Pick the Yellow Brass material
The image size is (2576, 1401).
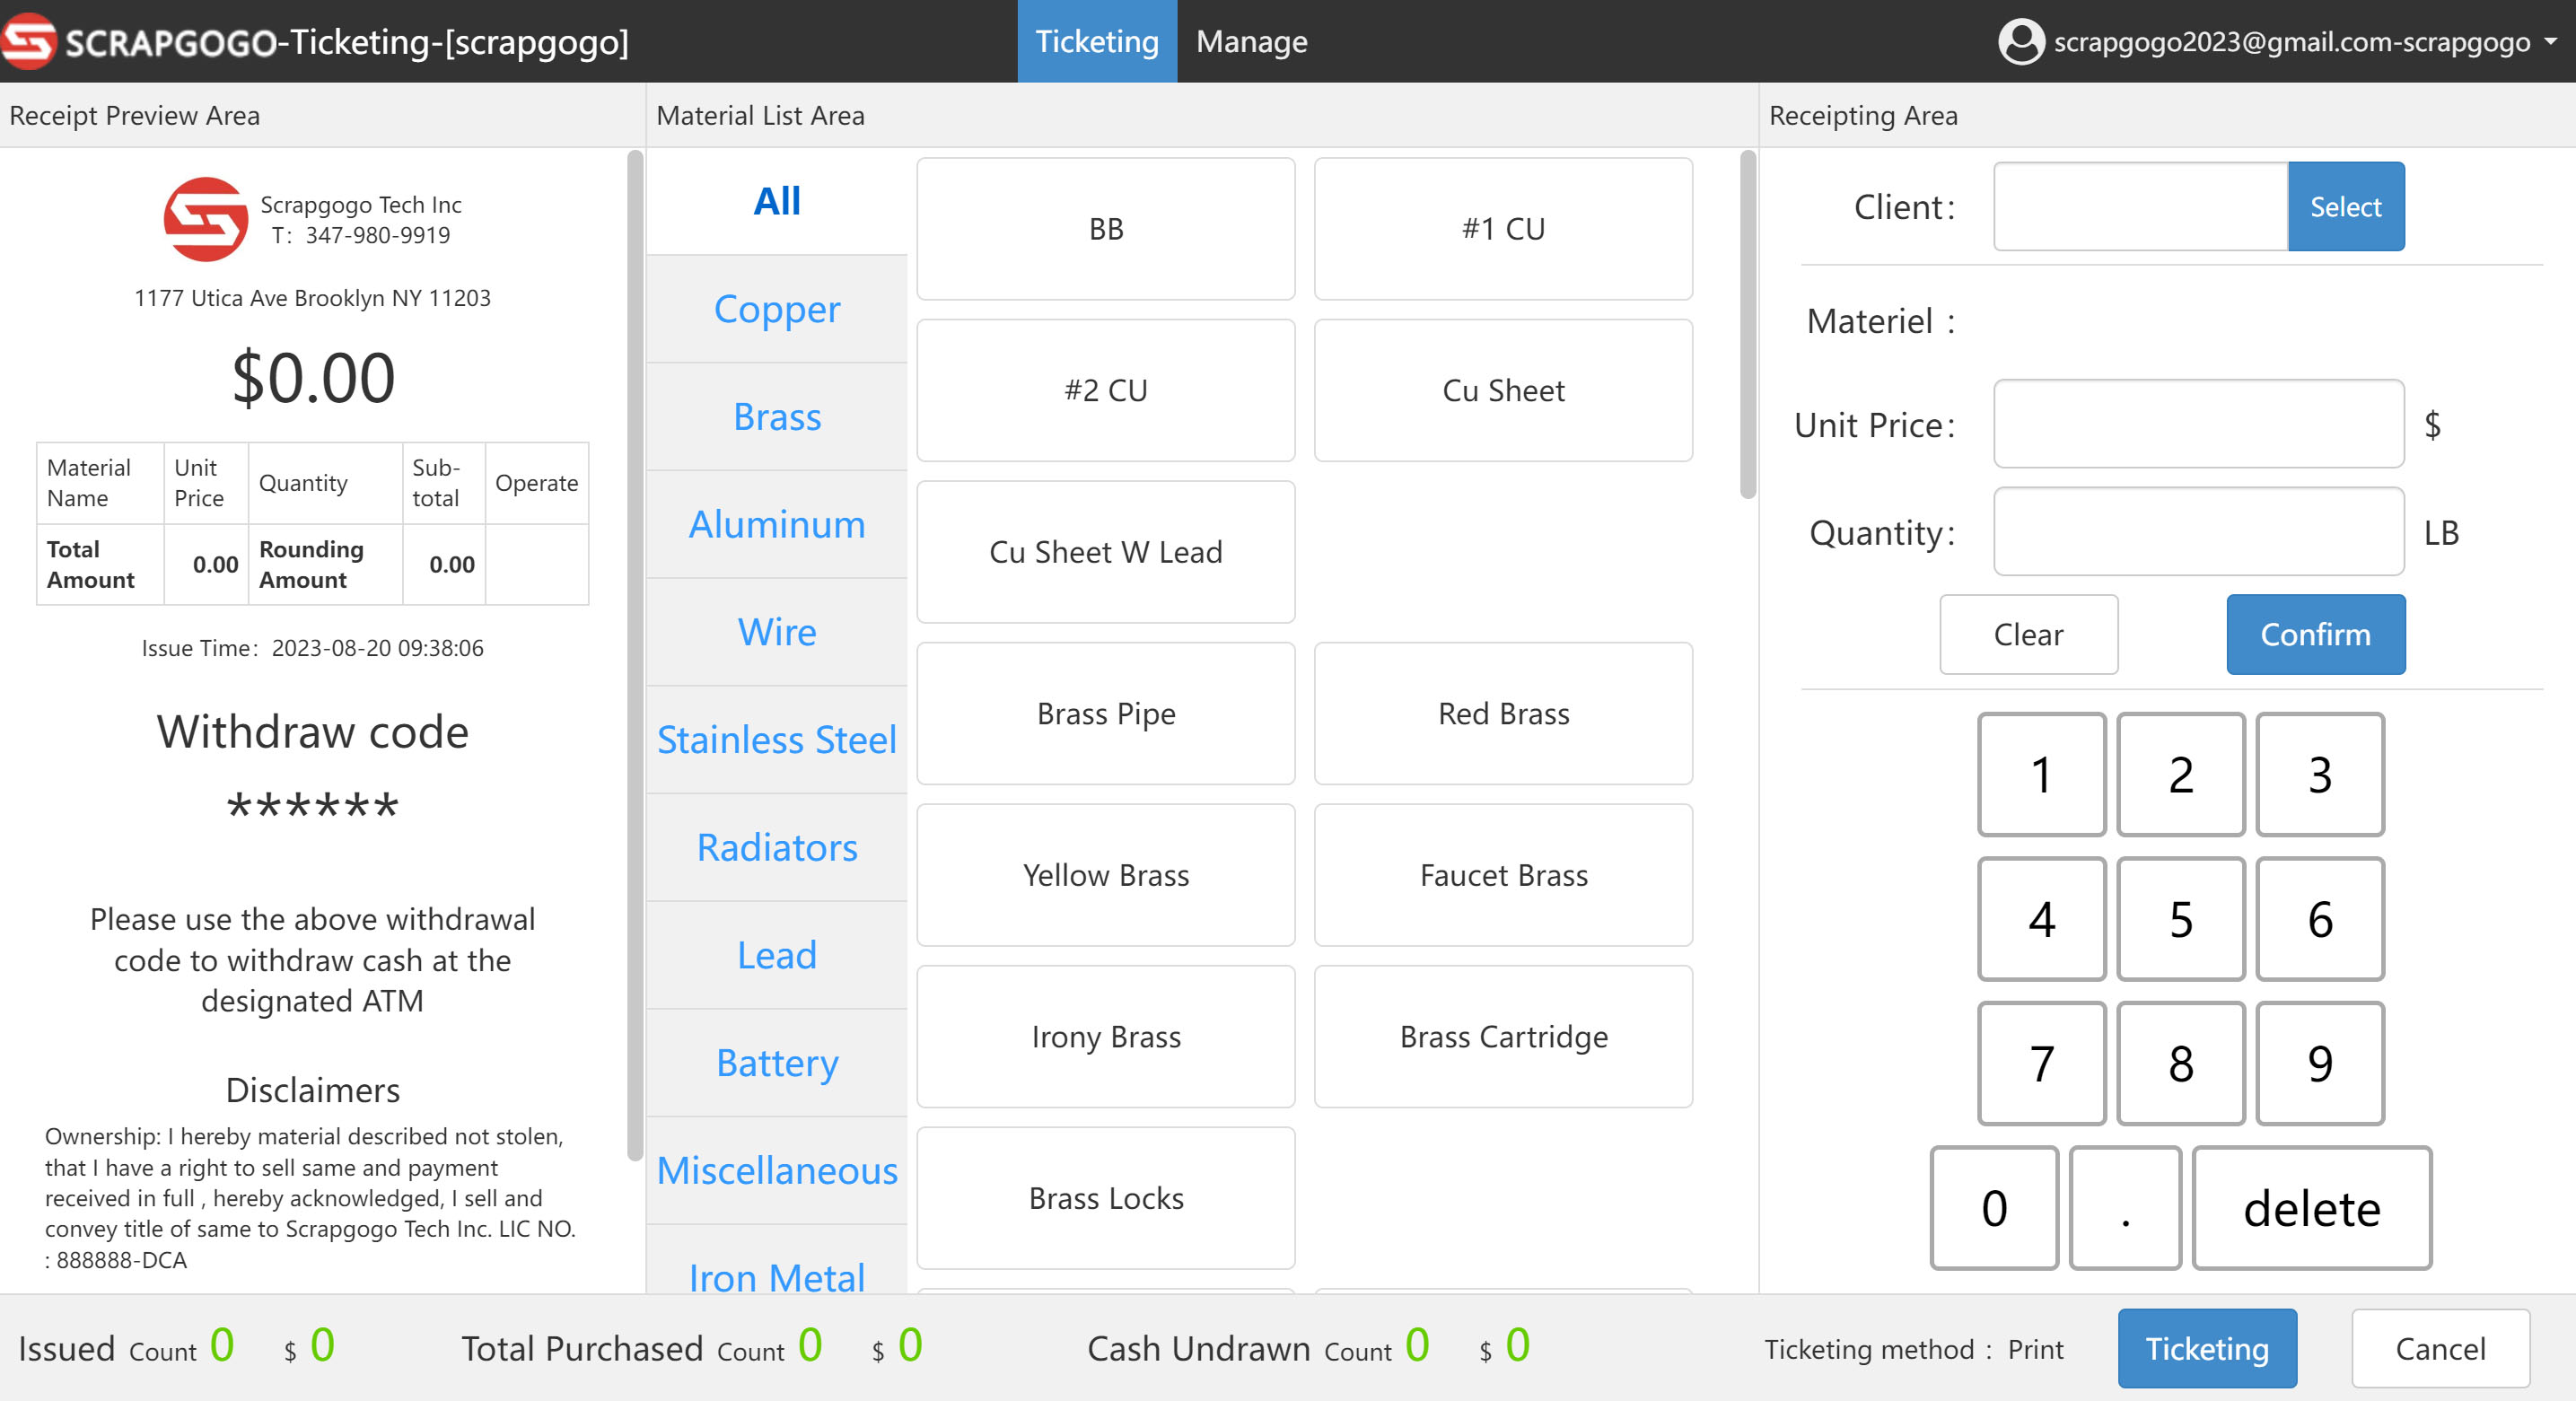pyautogui.click(x=1106, y=876)
